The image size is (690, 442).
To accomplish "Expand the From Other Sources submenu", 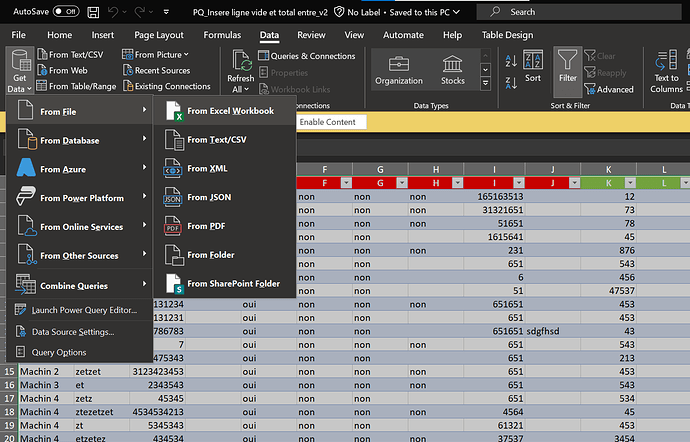I will tap(80, 256).
